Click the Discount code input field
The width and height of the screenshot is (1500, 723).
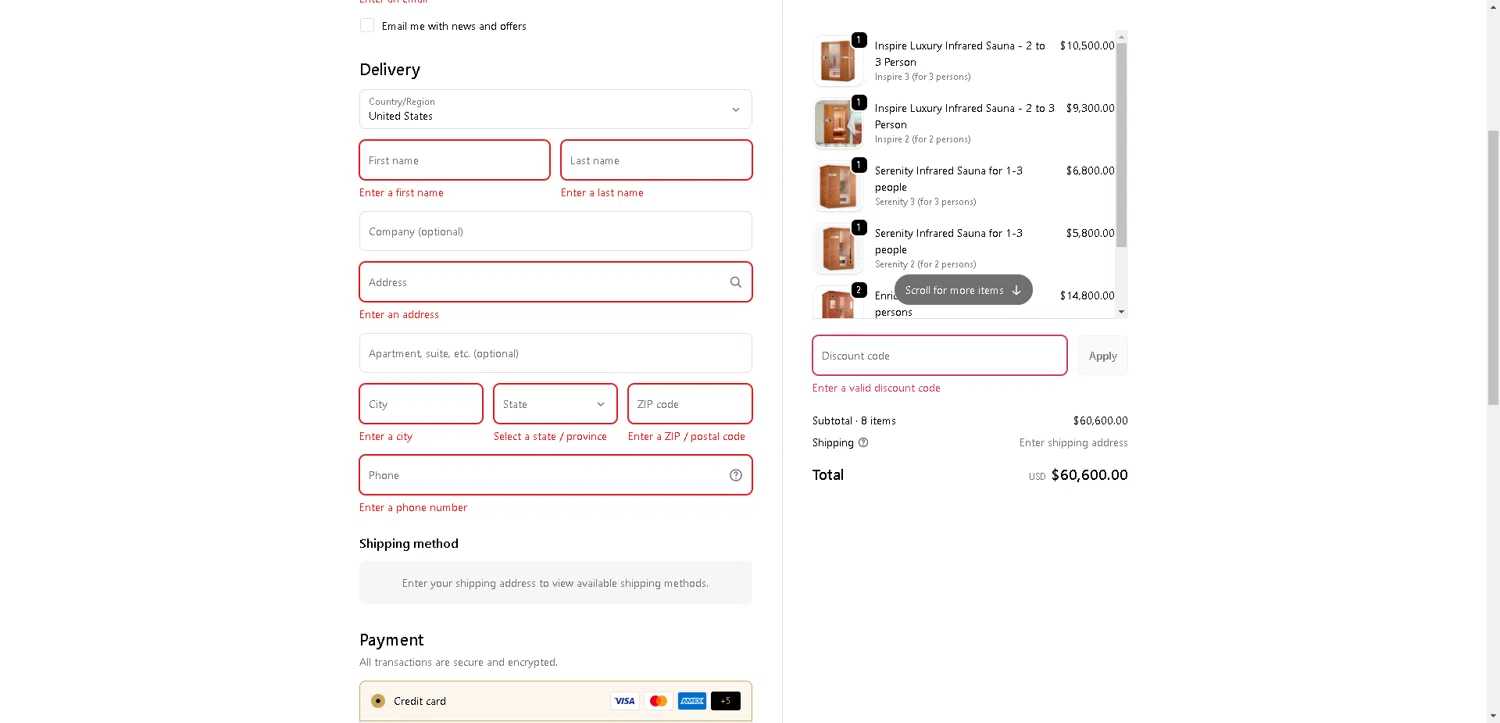point(940,355)
